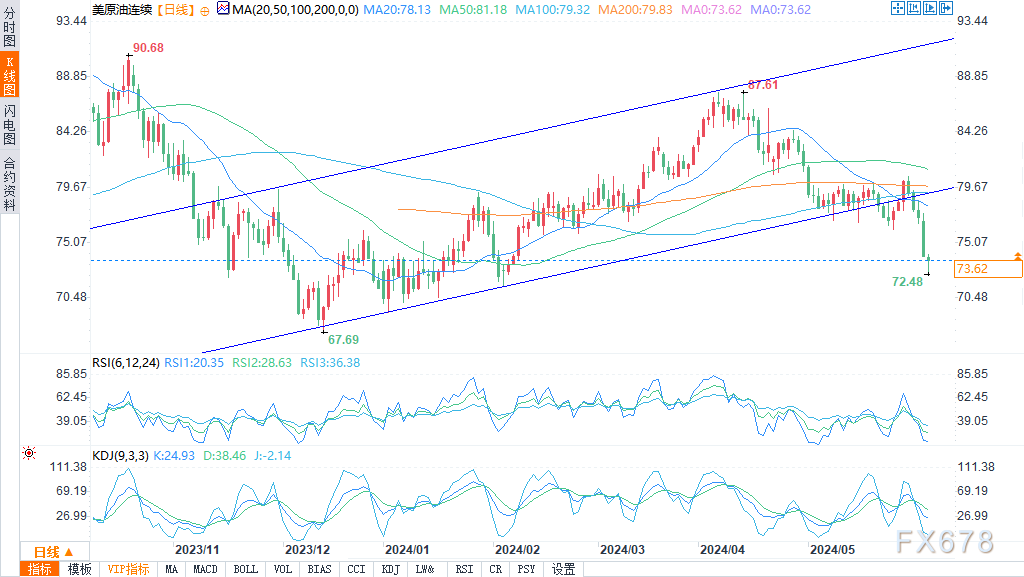The height and width of the screenshot is (577, 1024).
Task: Click the KDJ(9,3,3) panel label
Action: click(120, 456)
